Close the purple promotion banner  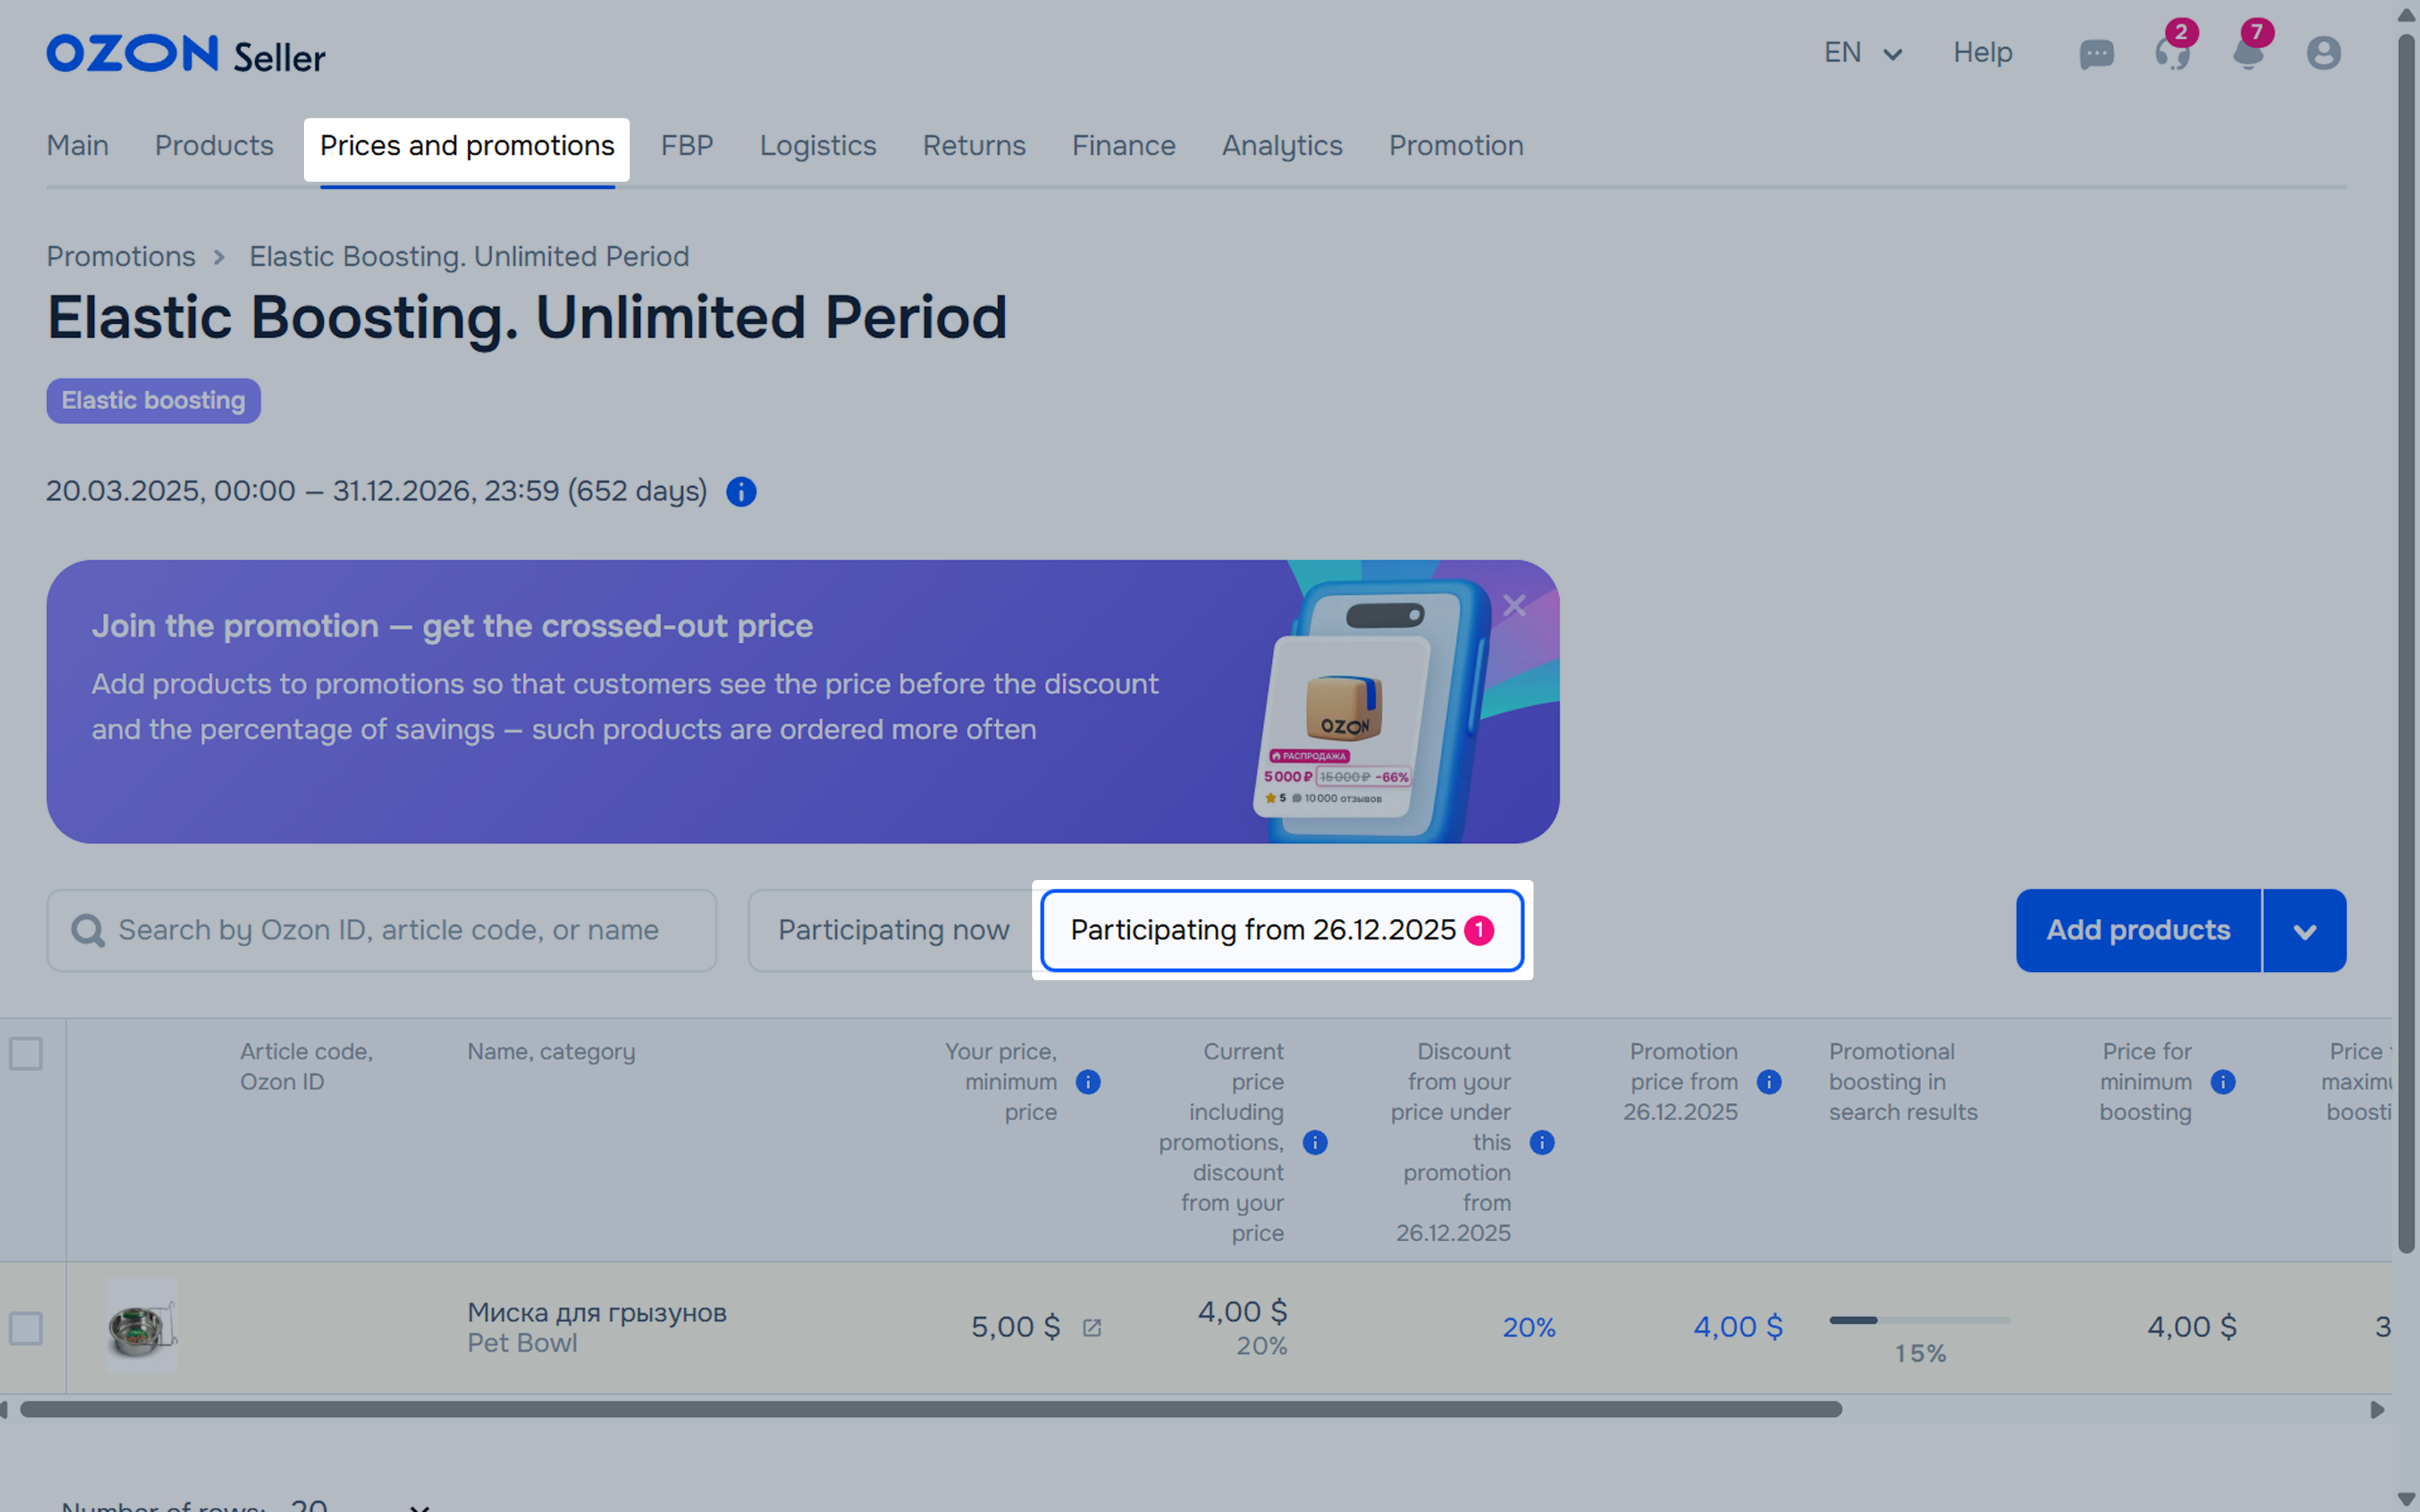coord(1514,605)
